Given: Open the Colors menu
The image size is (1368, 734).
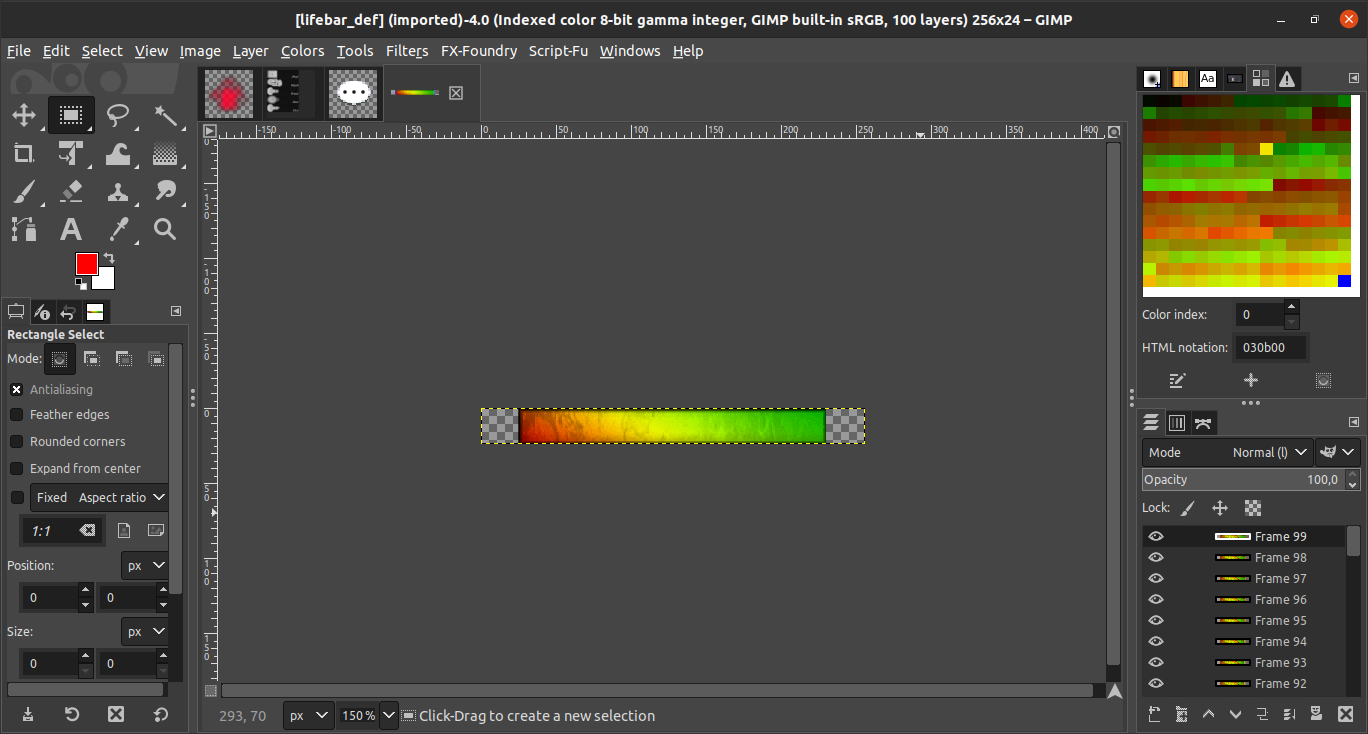Looking at the screenshot, I should (302, 51).
